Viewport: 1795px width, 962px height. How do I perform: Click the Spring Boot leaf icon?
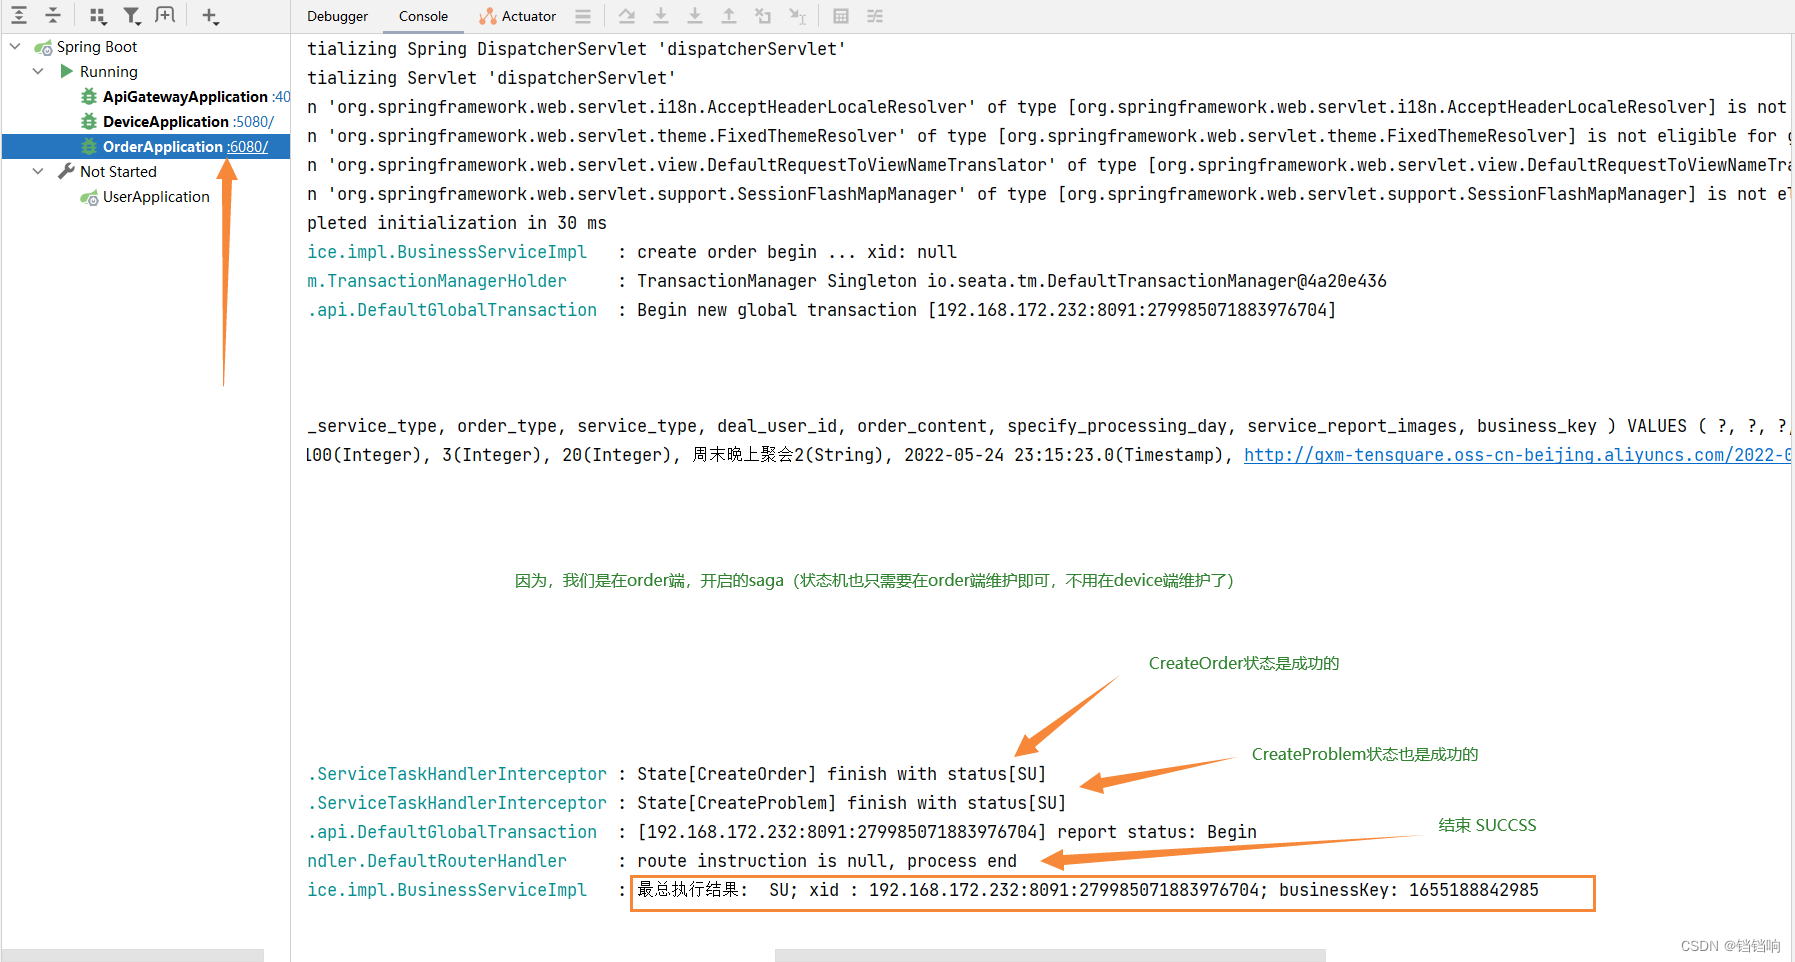[43, 47]
